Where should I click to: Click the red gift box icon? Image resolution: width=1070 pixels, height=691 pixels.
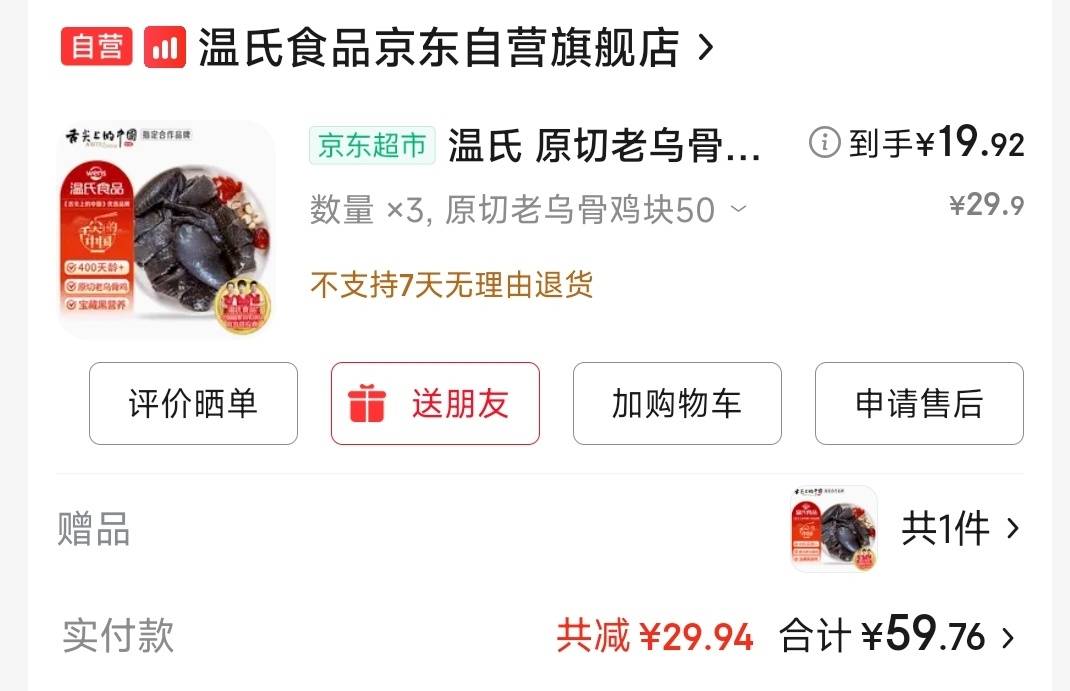366,403
